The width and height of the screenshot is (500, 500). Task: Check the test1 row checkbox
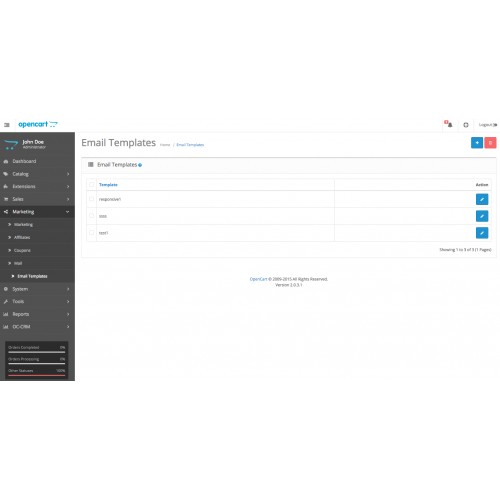(x=91, y=233)
